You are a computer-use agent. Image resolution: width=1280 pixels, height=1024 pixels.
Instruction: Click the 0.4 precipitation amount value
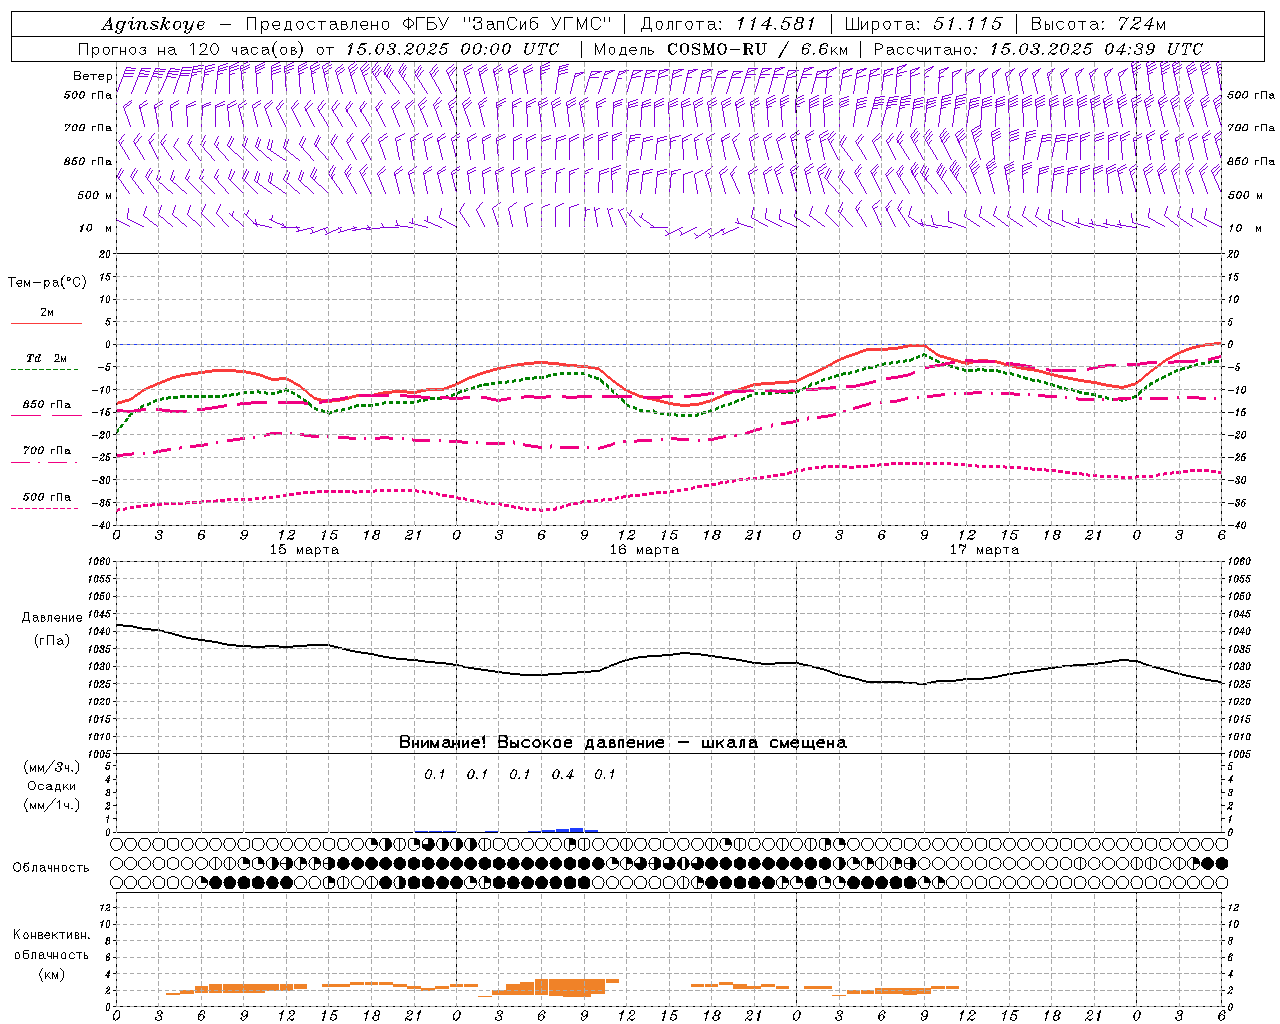pyautogui.click(x=563, y=774)
